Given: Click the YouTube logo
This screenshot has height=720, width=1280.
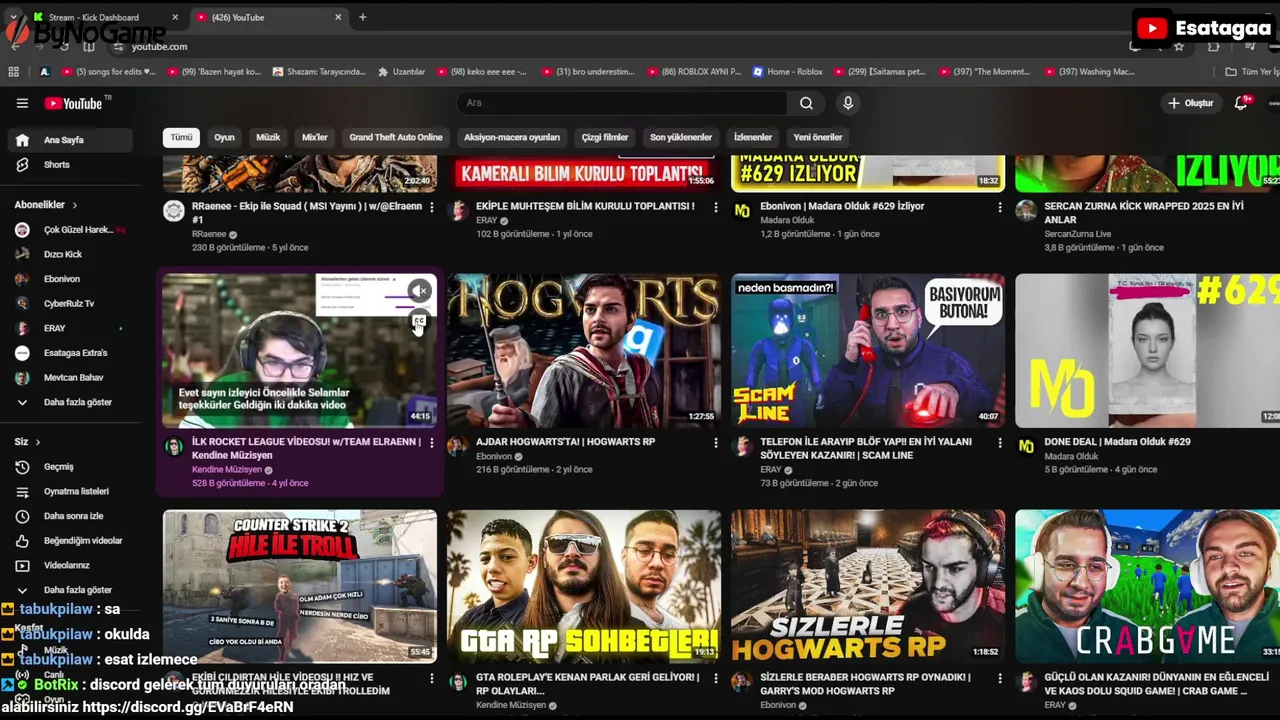Looking at the screenshot, I should tap(76, 103).
